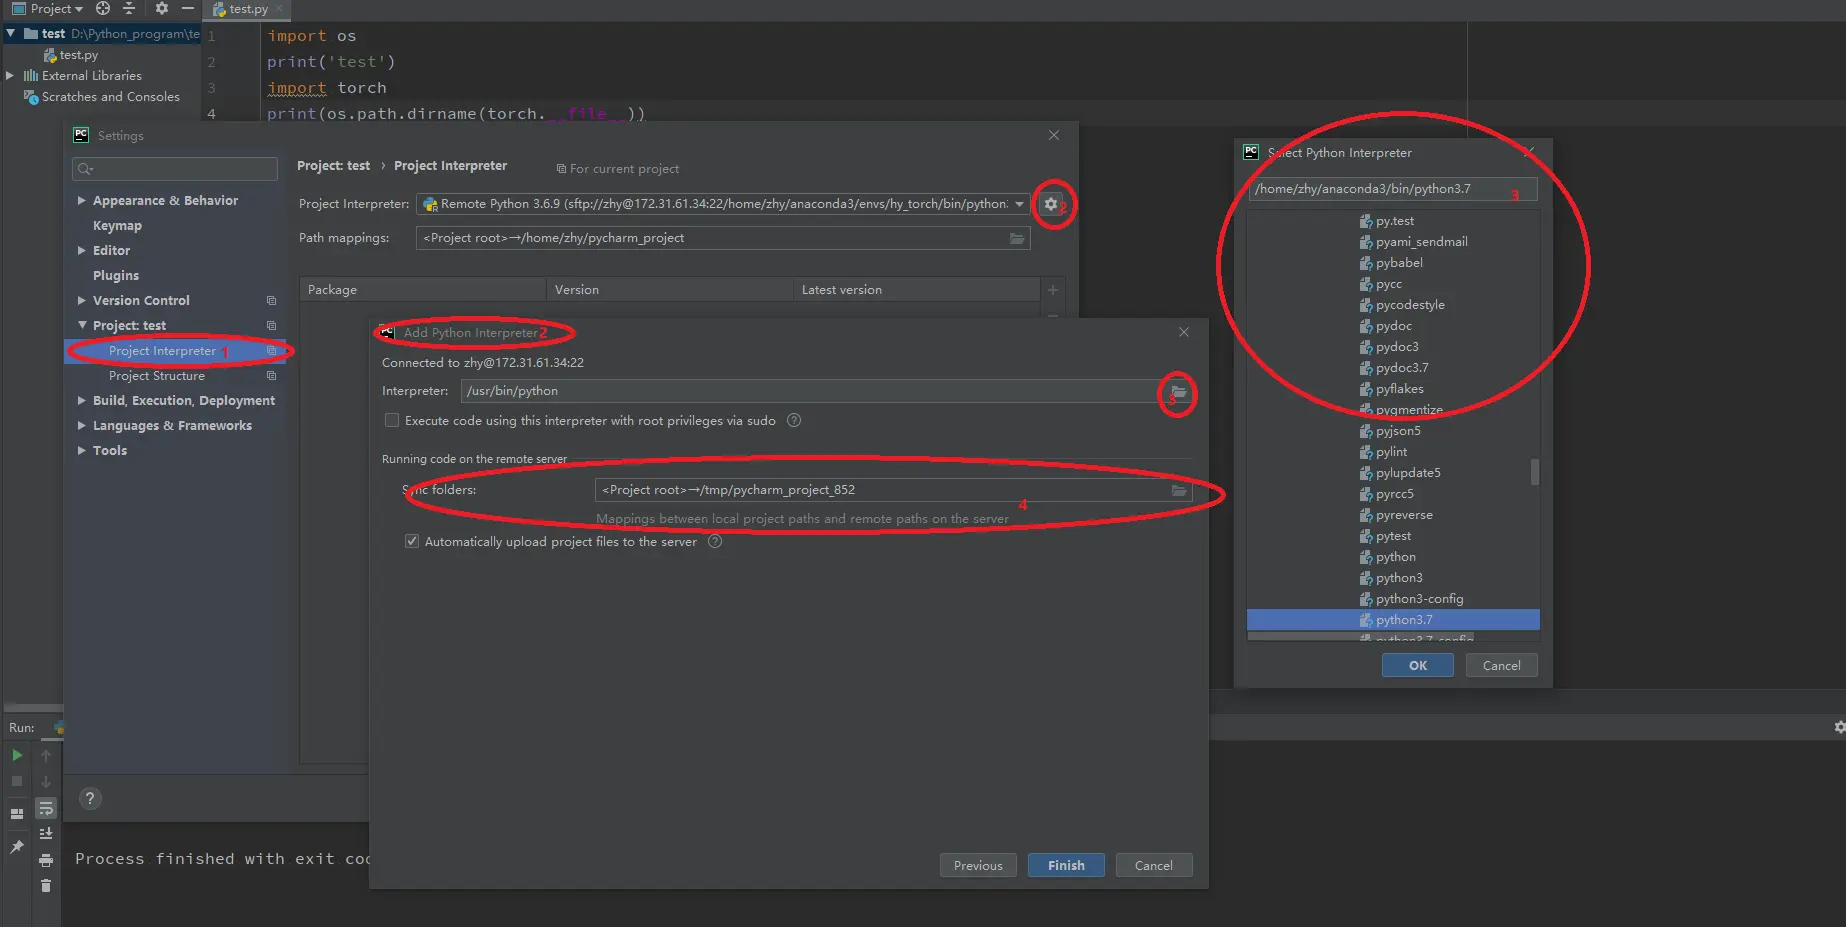1846x927 pixels.
Task: Select python3.7 in the file list
Action: (1393, 620)
